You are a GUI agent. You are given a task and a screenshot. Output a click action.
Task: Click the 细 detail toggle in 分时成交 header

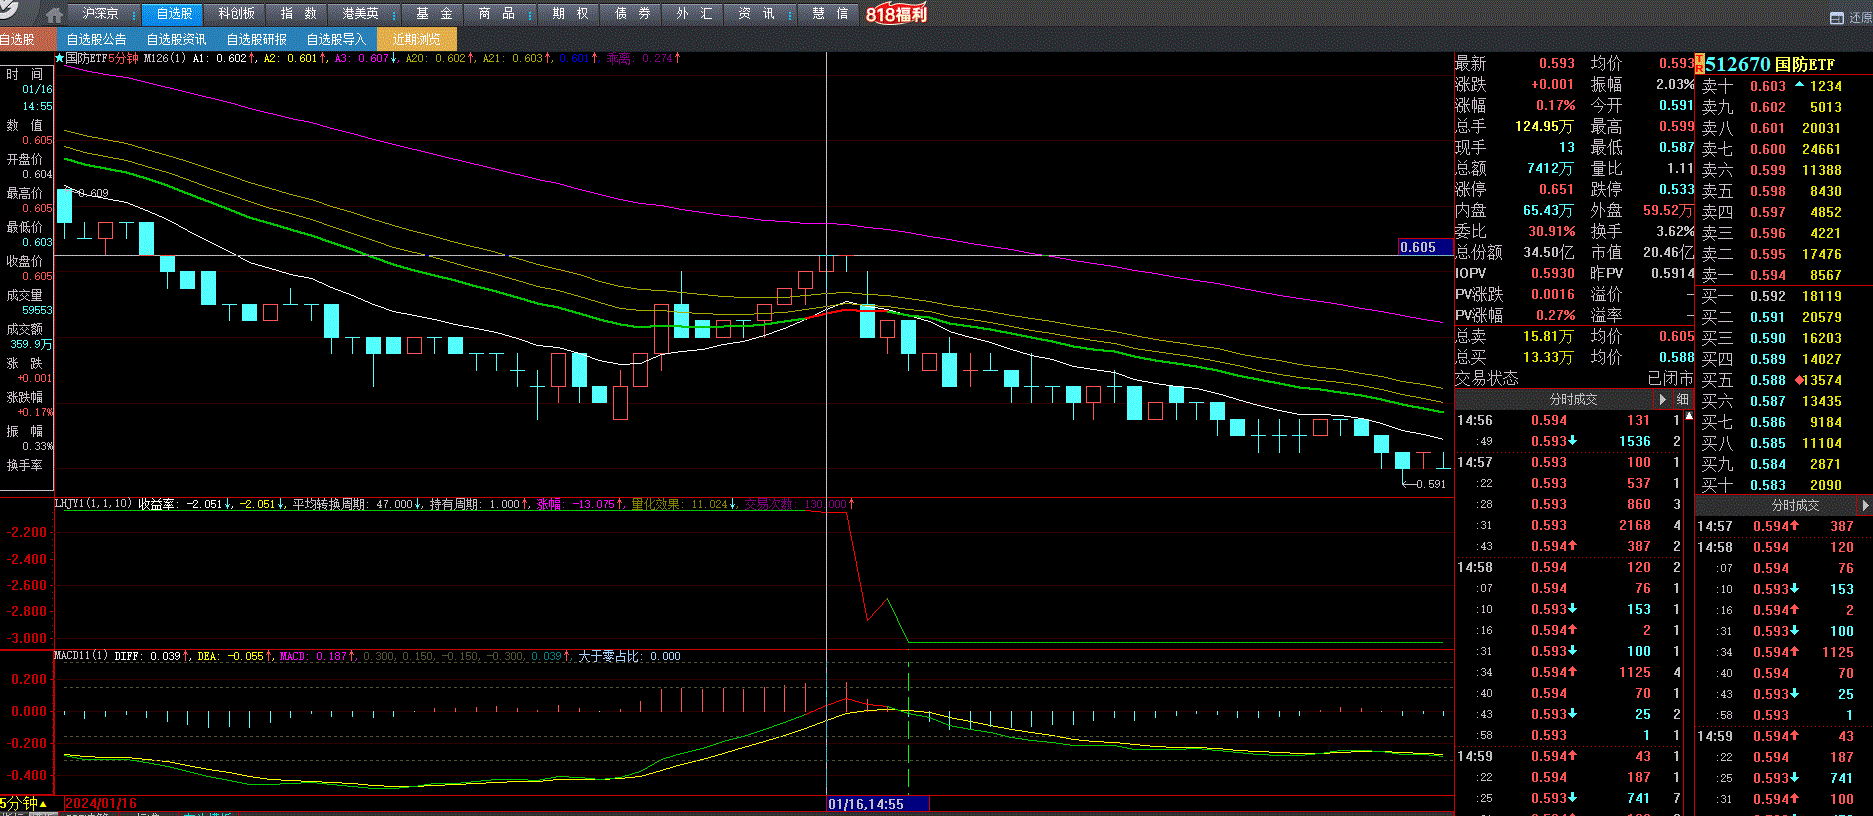pyautogui.click(x=1683, y=399)
